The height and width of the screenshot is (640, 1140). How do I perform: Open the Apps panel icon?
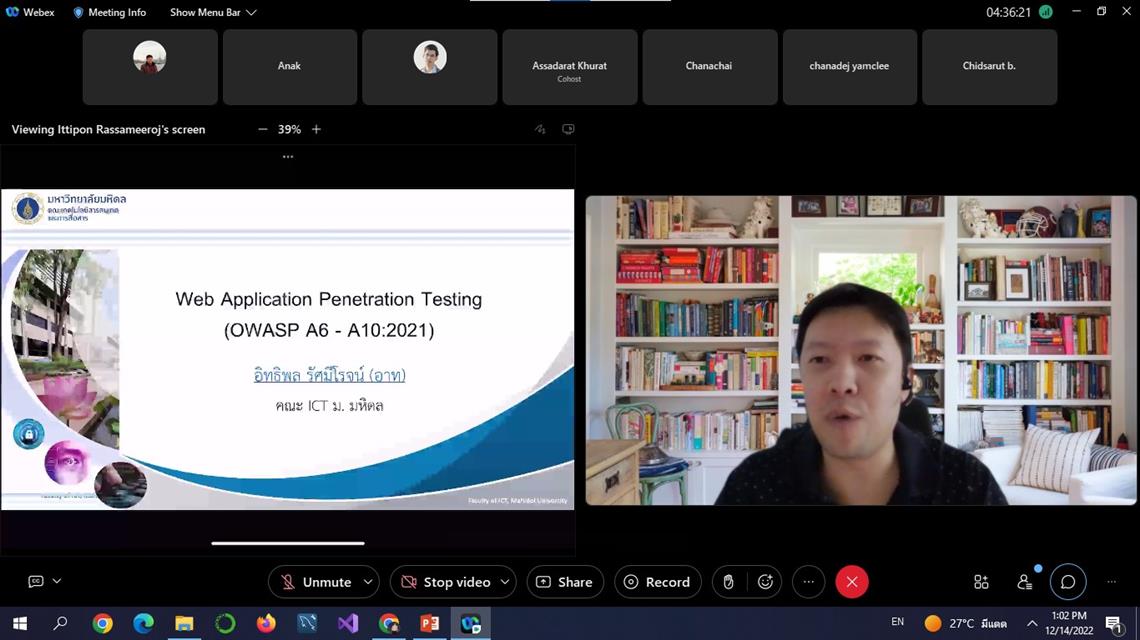[981, 582]
